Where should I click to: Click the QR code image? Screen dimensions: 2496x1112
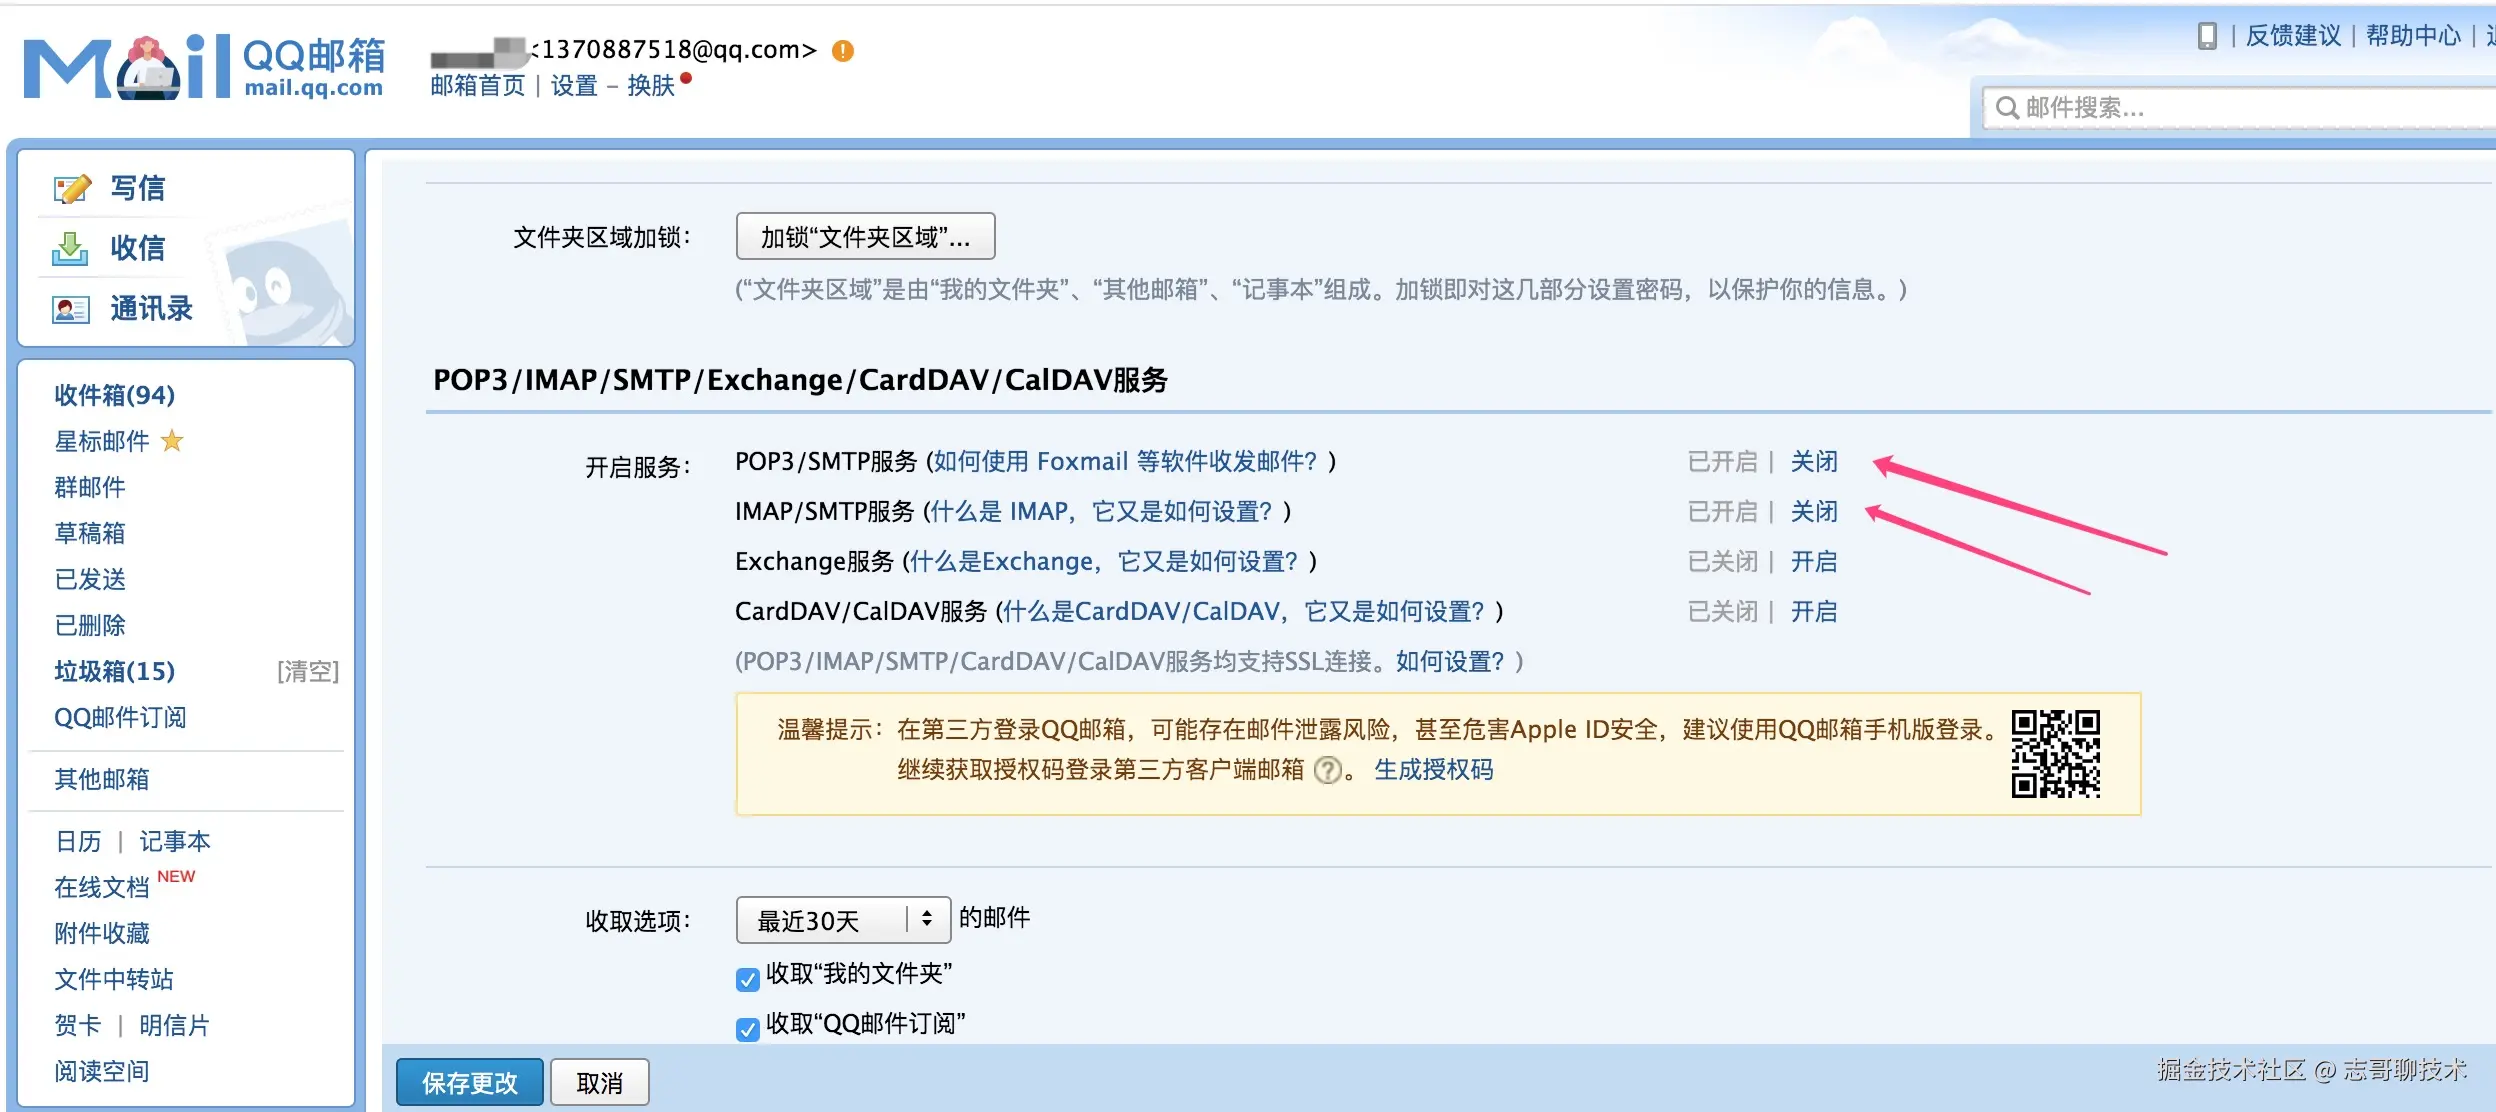pos(2055,754)
